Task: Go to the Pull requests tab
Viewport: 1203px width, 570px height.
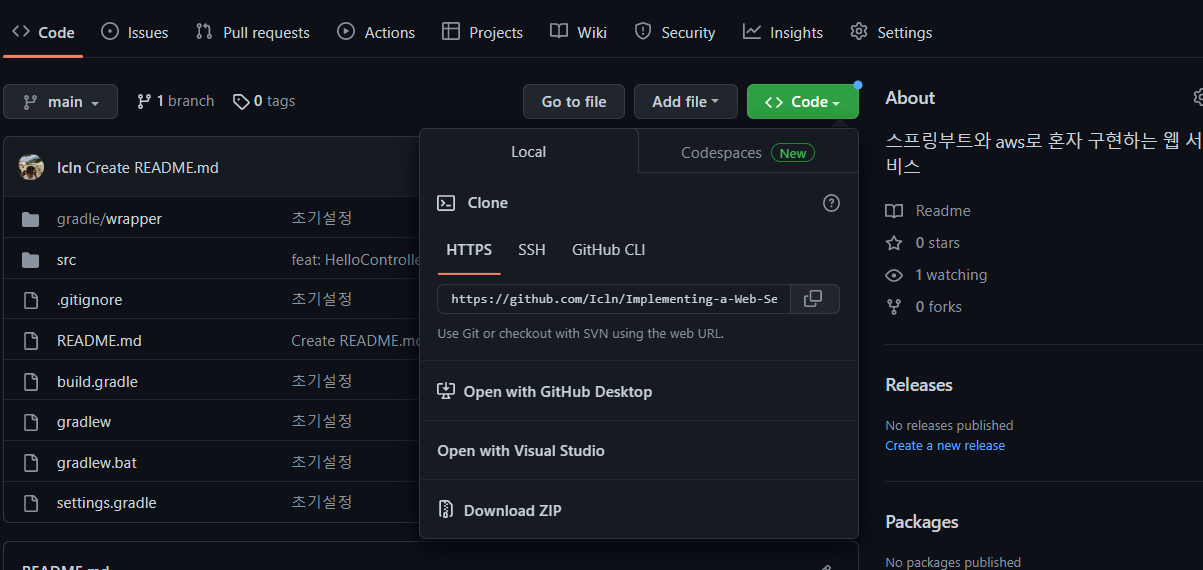Action: click(252, 32)
